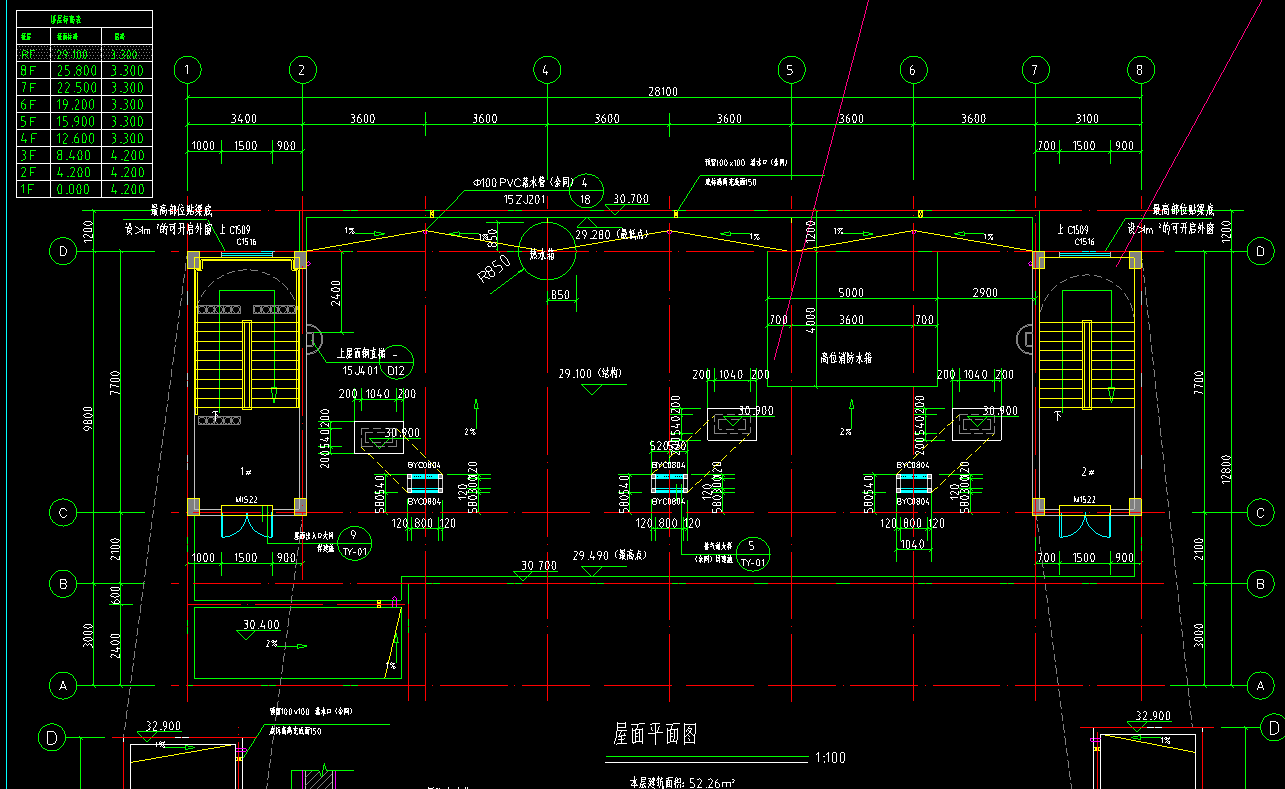Click the TY-01 detail callout numbered 9
This screenshot has height=789, width=1285.
pyautogui.click(x=354, y=543)
